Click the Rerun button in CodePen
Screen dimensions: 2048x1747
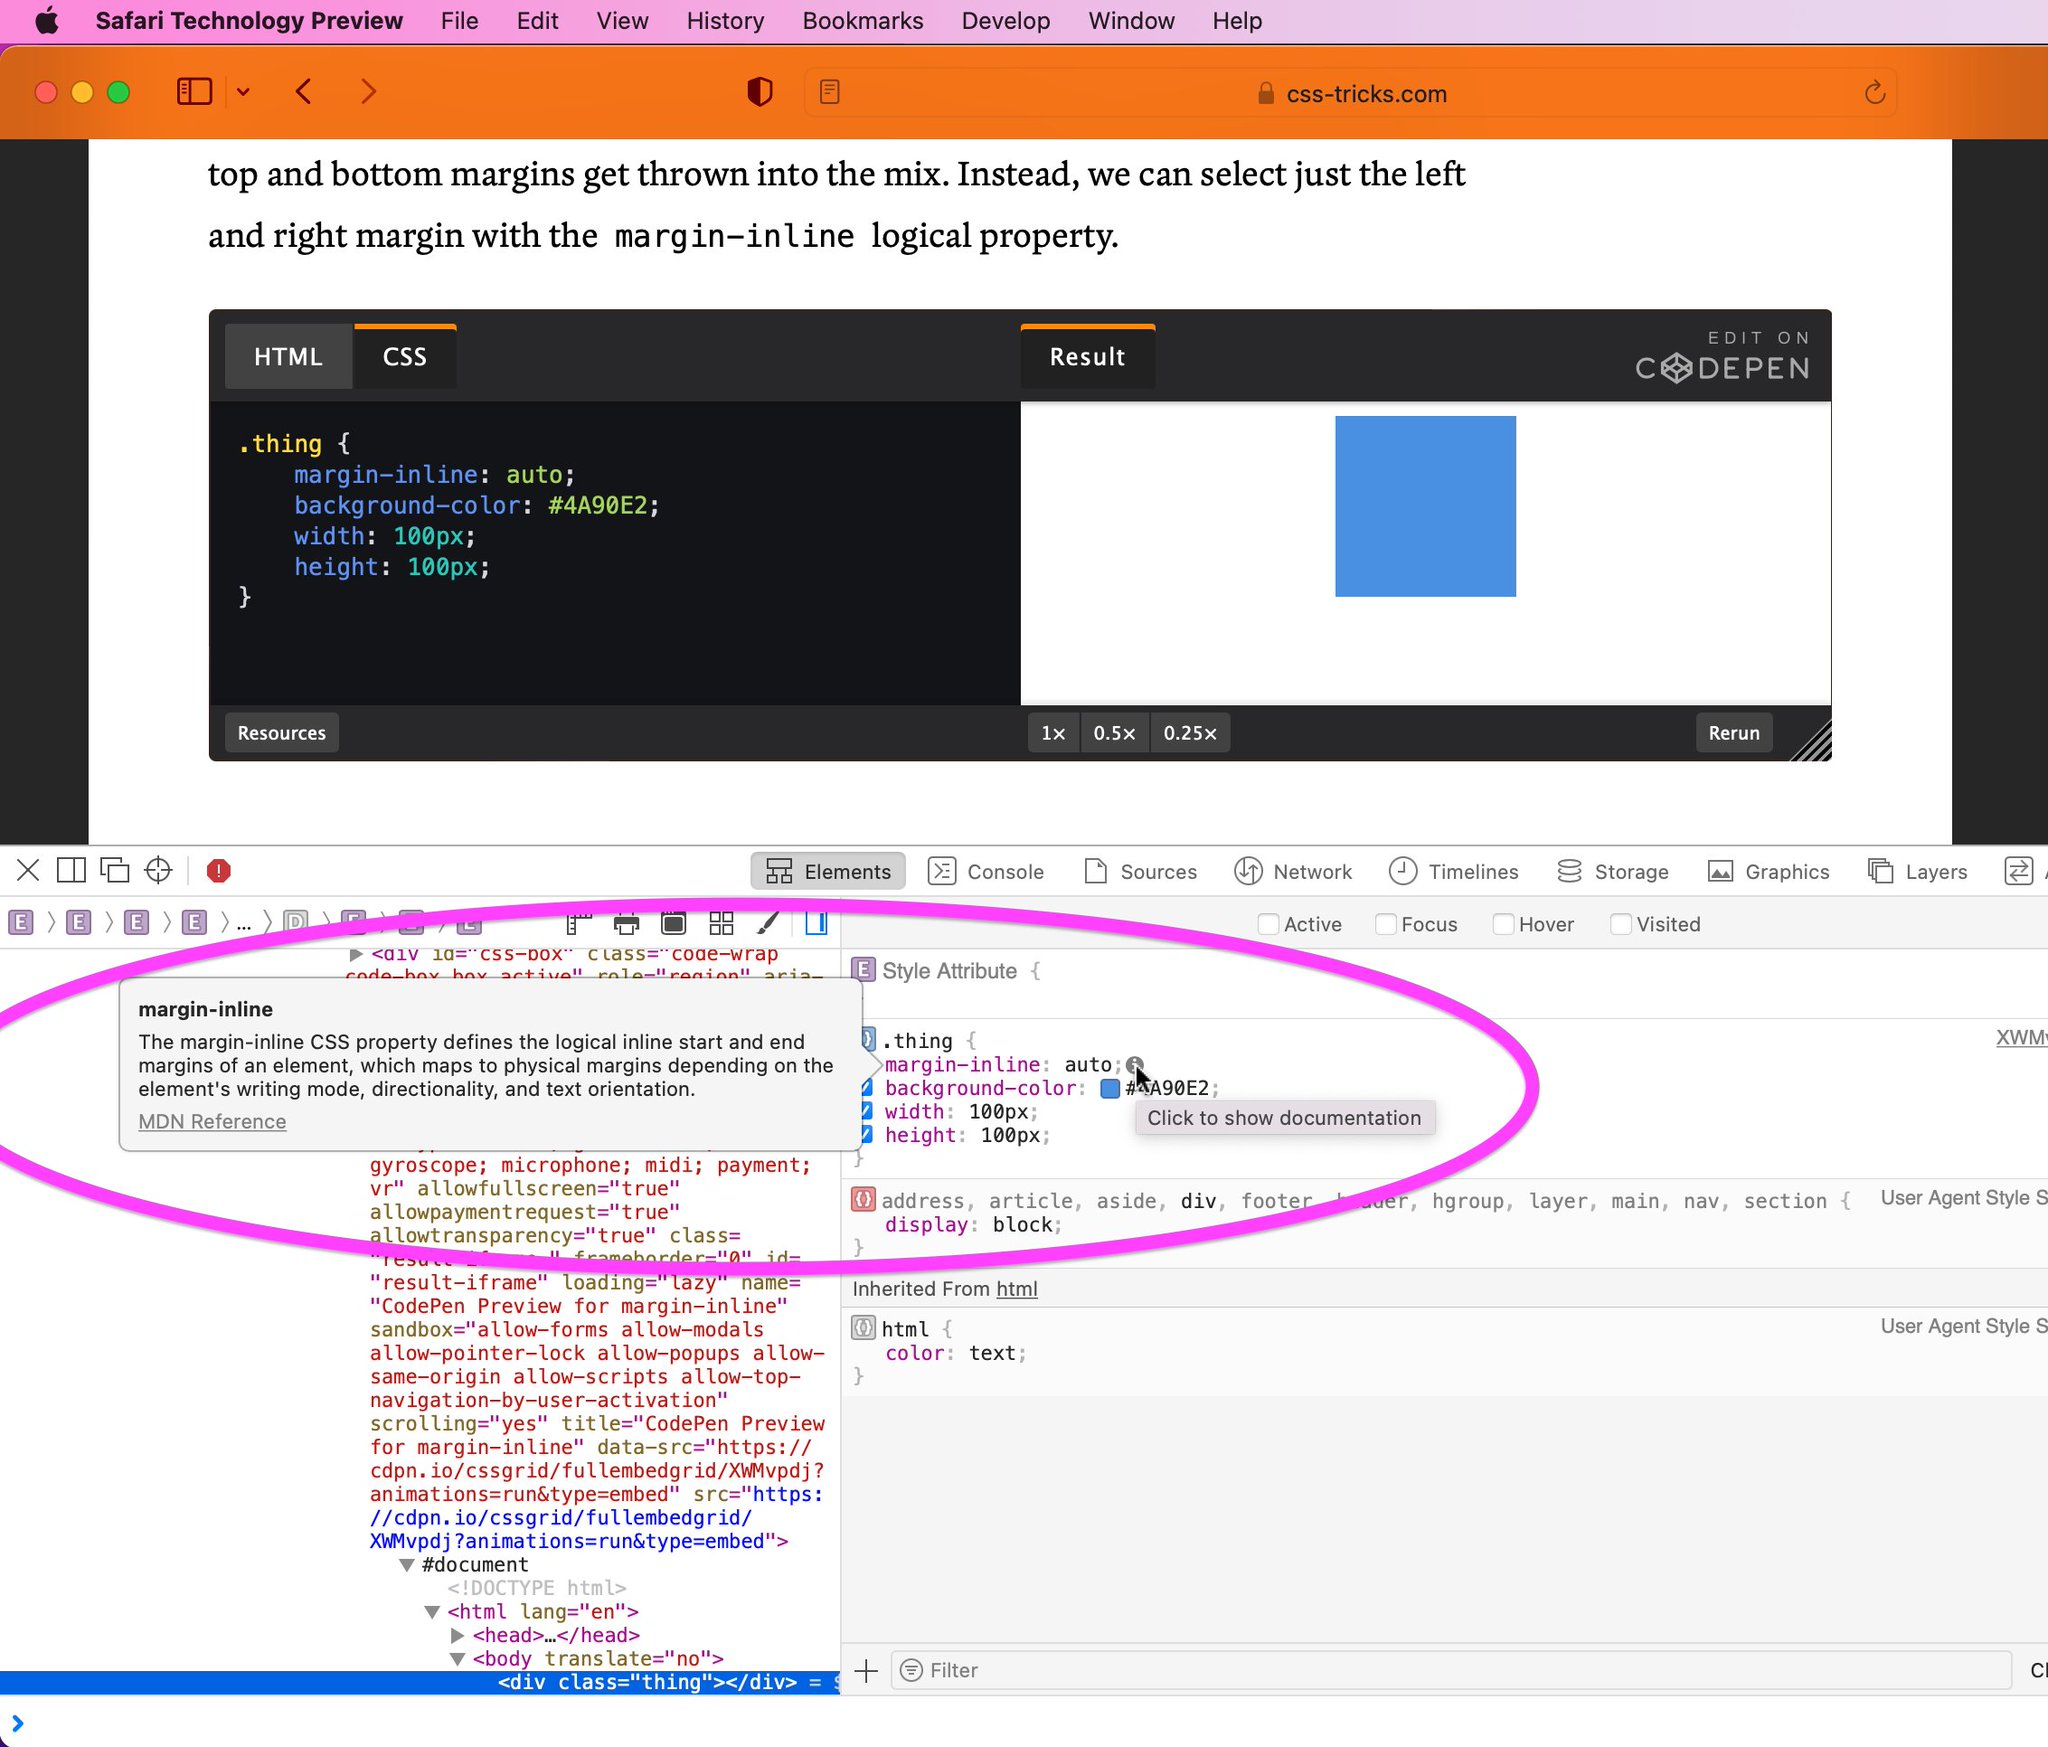[x=1734, y=733]
